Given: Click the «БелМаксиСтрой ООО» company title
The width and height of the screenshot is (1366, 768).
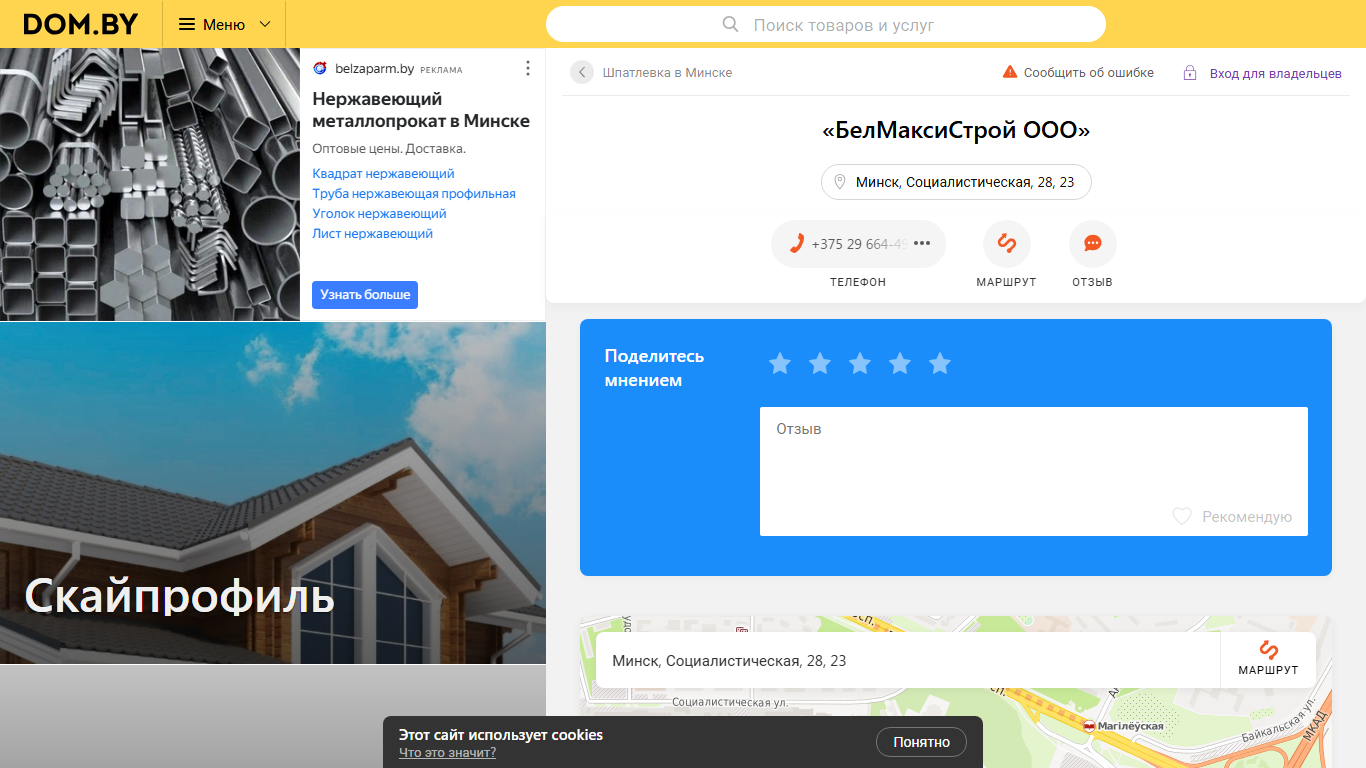Looking at the screenshot, I should click(x=956, y=131).
